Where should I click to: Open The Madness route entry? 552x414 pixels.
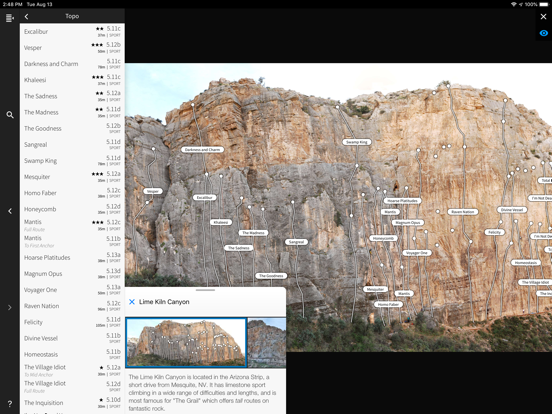click(x=72, y=112)
